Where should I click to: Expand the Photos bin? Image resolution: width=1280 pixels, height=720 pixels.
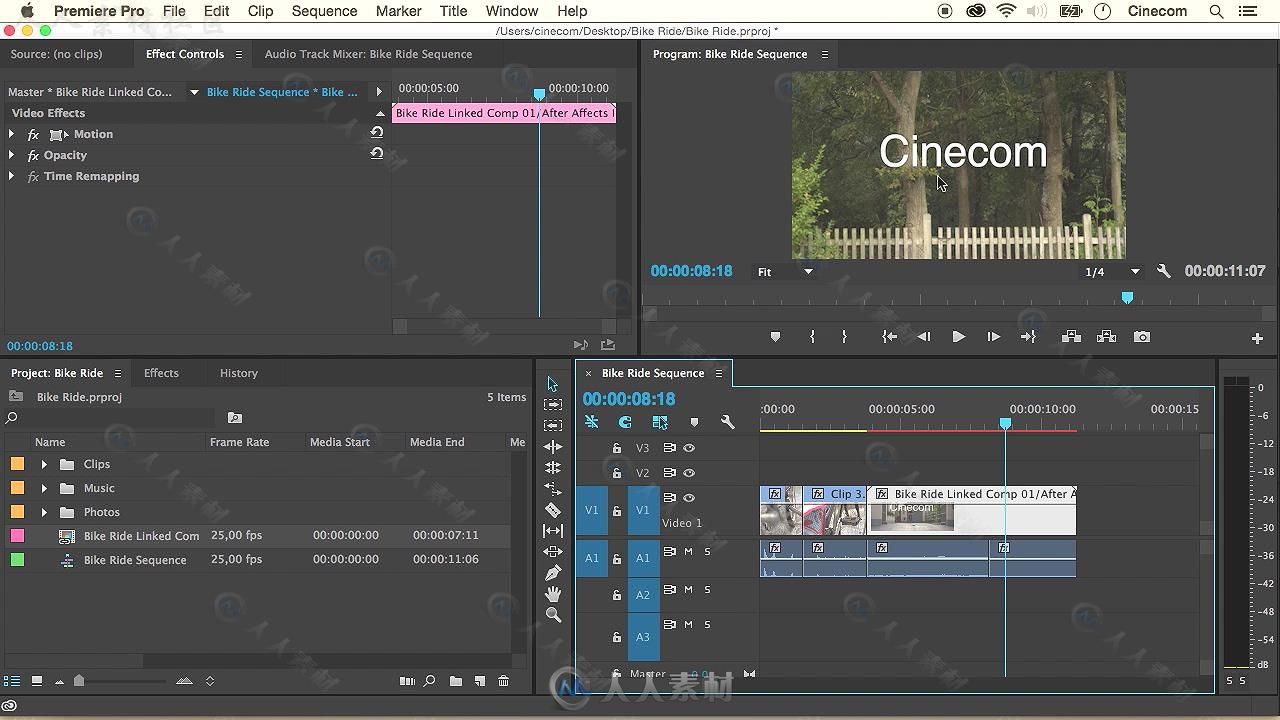tap(44, 512)
